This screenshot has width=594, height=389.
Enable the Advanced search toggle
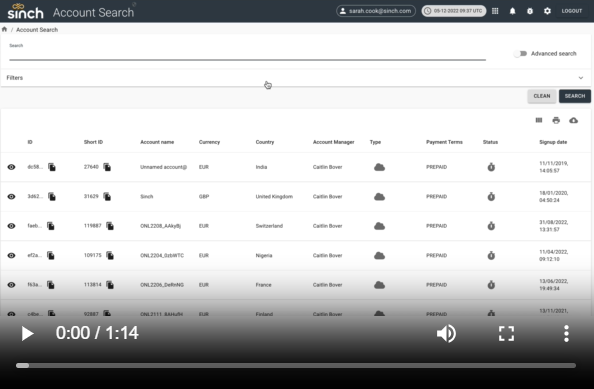click(x=521, y=53)
